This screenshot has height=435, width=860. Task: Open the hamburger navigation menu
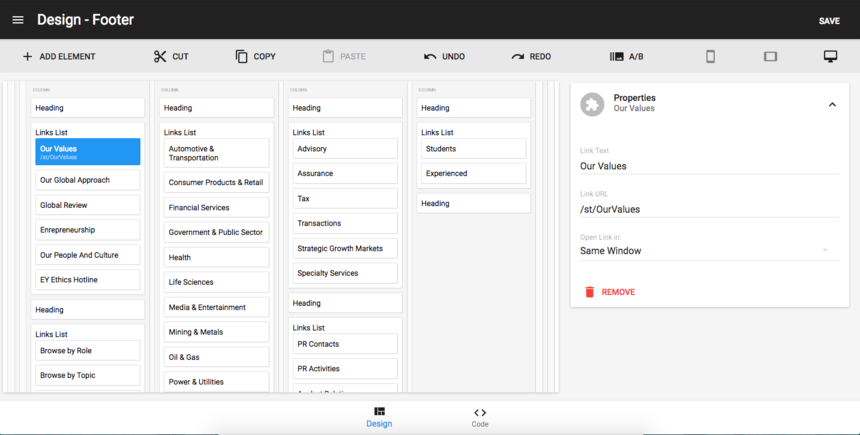(17, 20)
